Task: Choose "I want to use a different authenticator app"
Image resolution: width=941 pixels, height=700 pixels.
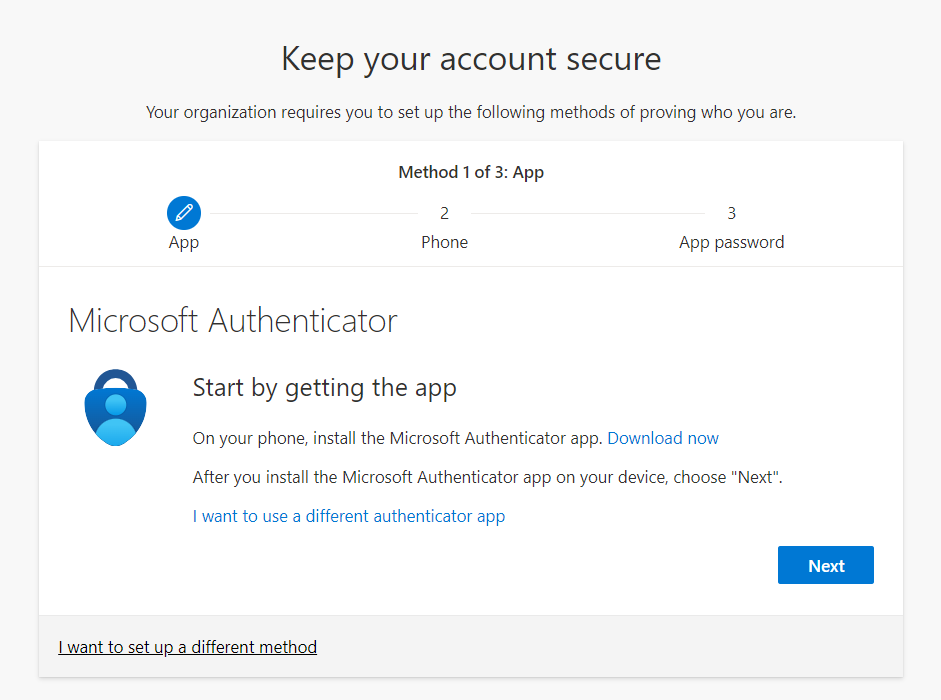Action: (x=349, y=516)
